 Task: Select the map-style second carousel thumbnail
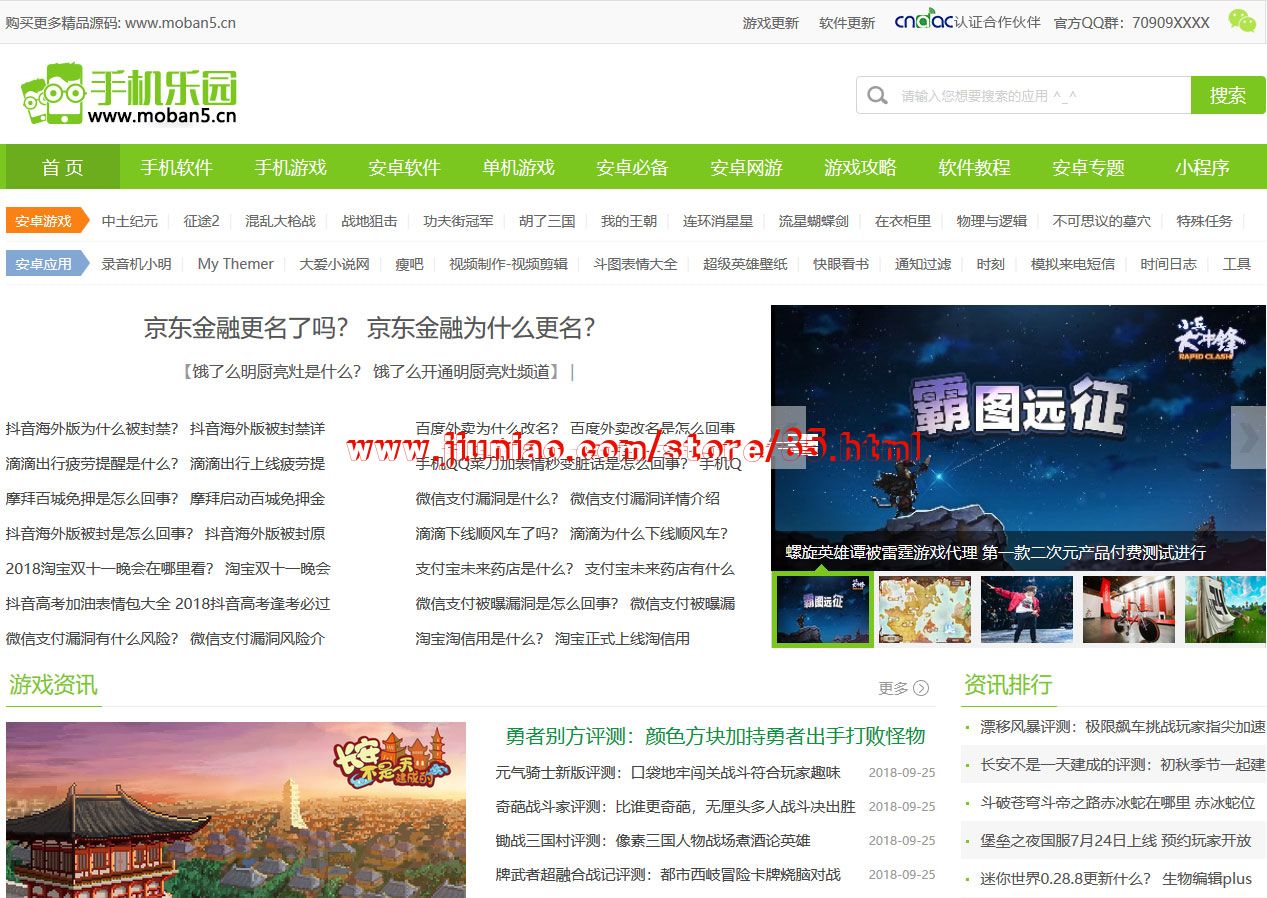coord(924,609)
